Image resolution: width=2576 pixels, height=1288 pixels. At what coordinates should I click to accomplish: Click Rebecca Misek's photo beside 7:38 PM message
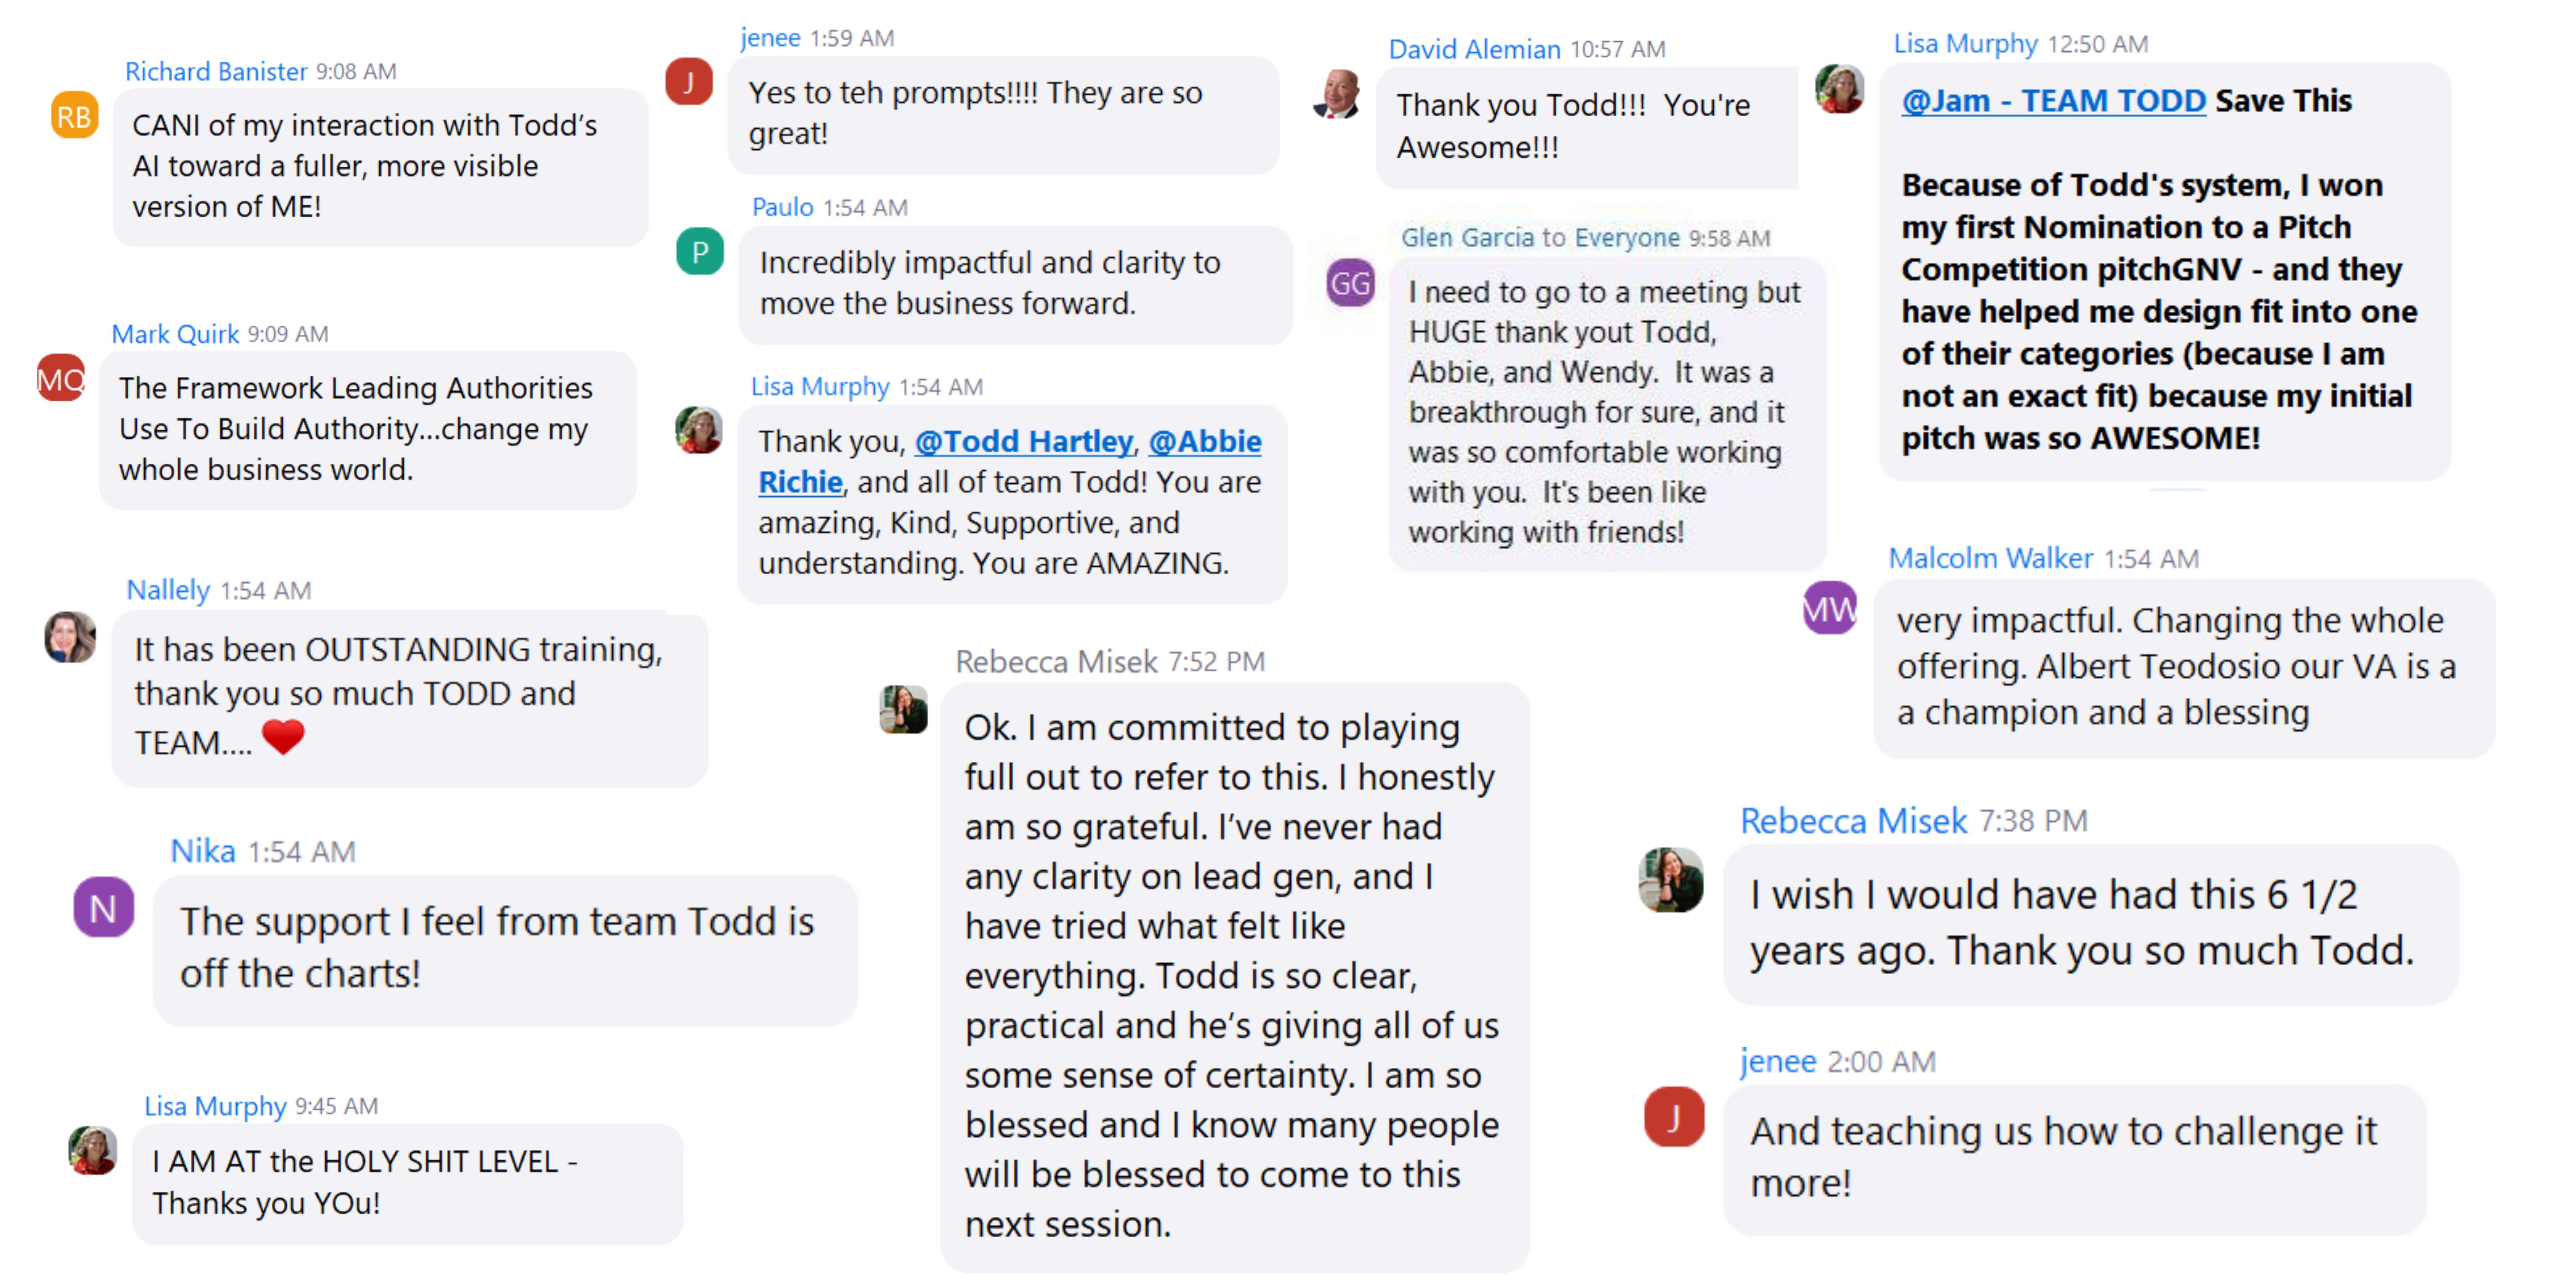point(1671,880)
